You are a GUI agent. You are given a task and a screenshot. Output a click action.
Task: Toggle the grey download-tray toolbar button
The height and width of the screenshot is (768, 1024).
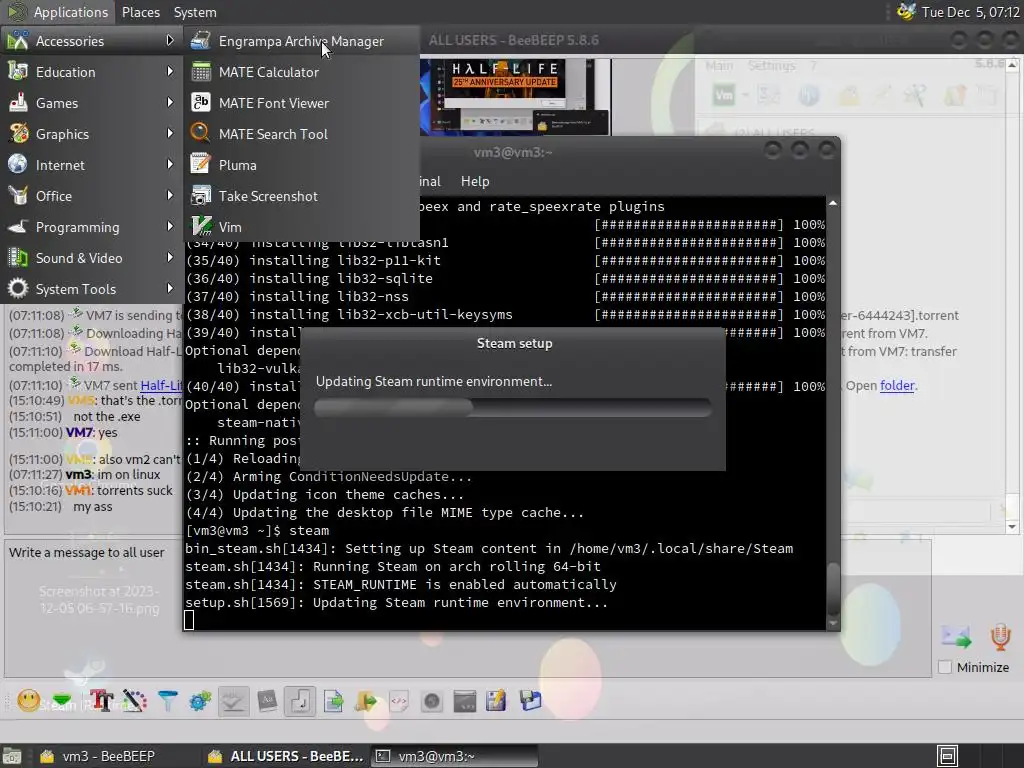[233, 701]
